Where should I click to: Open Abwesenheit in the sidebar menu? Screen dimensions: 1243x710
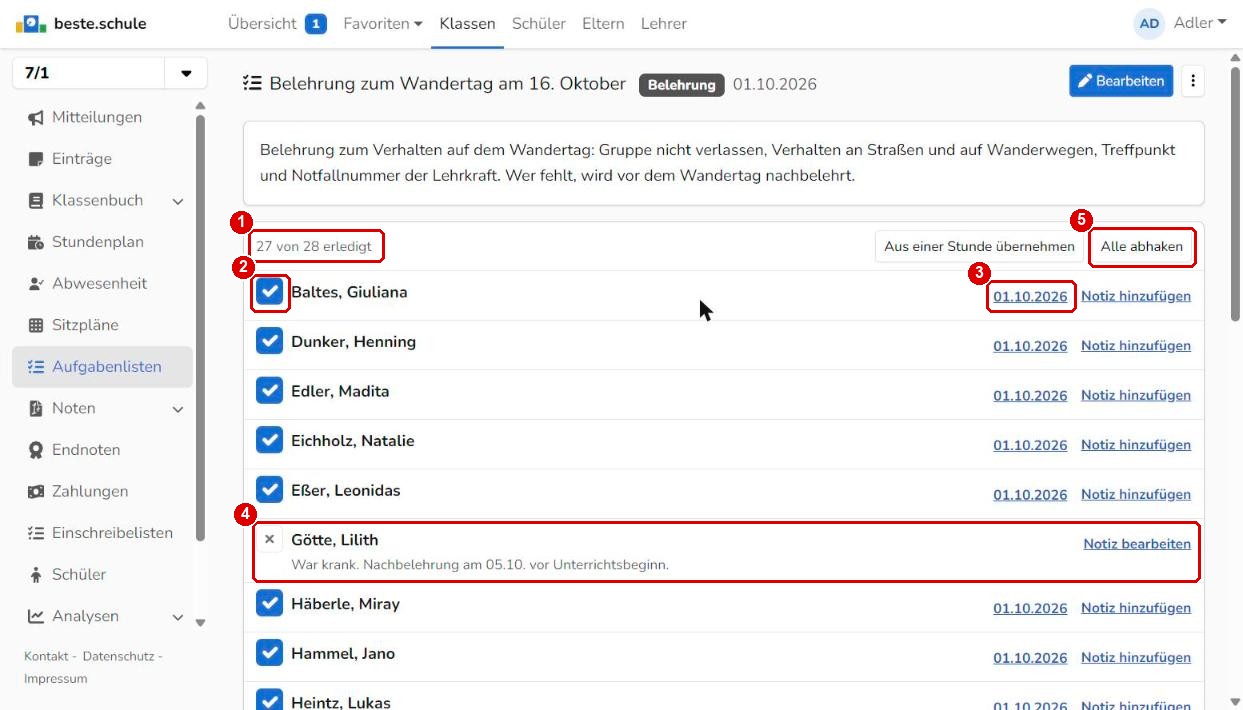coord(102,284)
